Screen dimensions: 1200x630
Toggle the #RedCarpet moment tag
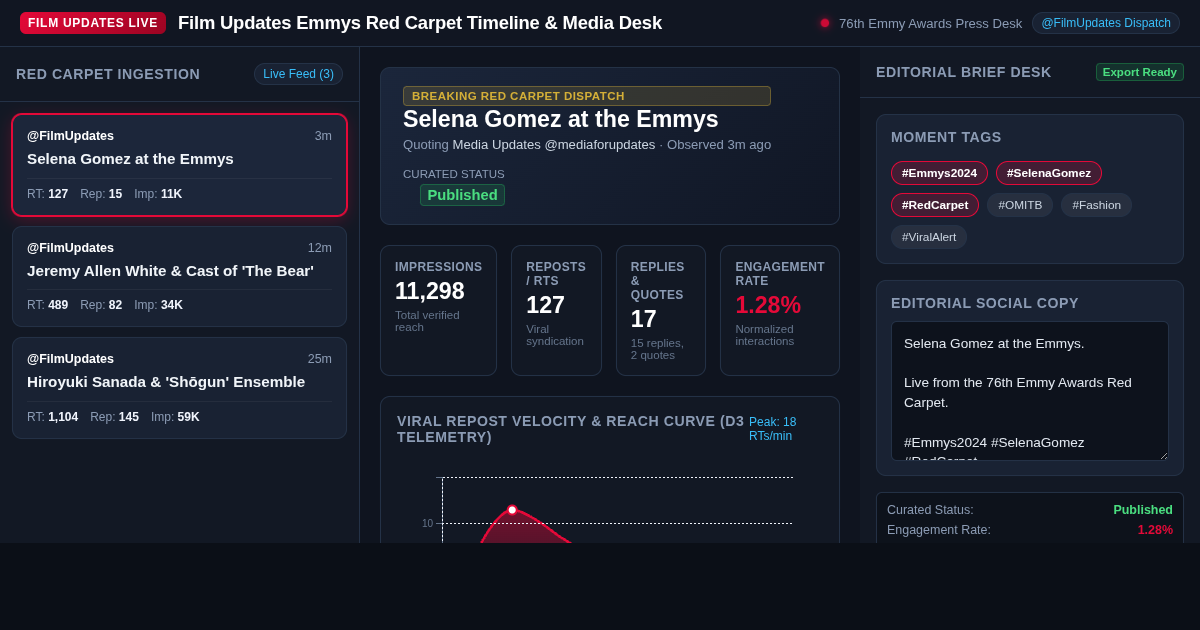click(935, 205)
